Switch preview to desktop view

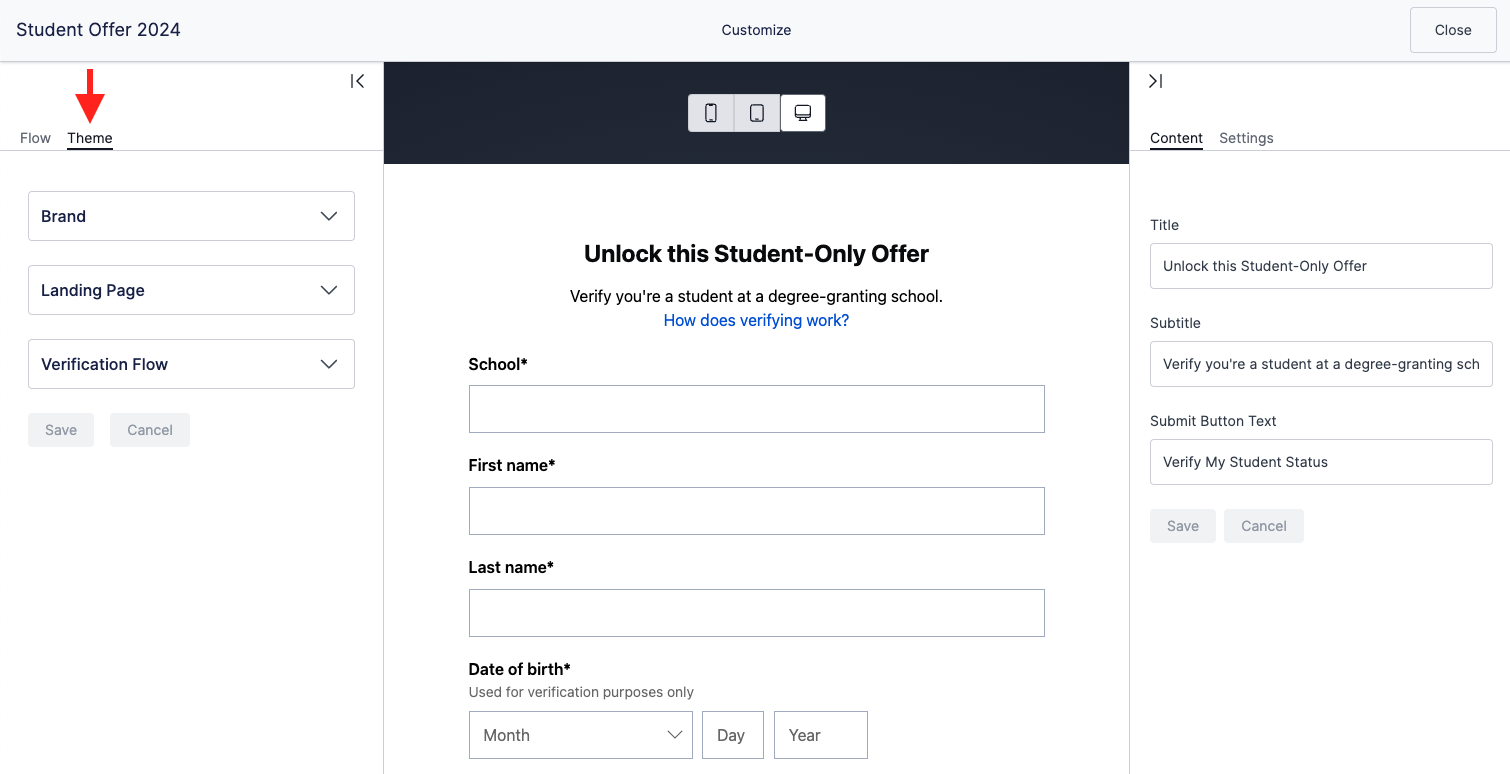coord(802,113)
